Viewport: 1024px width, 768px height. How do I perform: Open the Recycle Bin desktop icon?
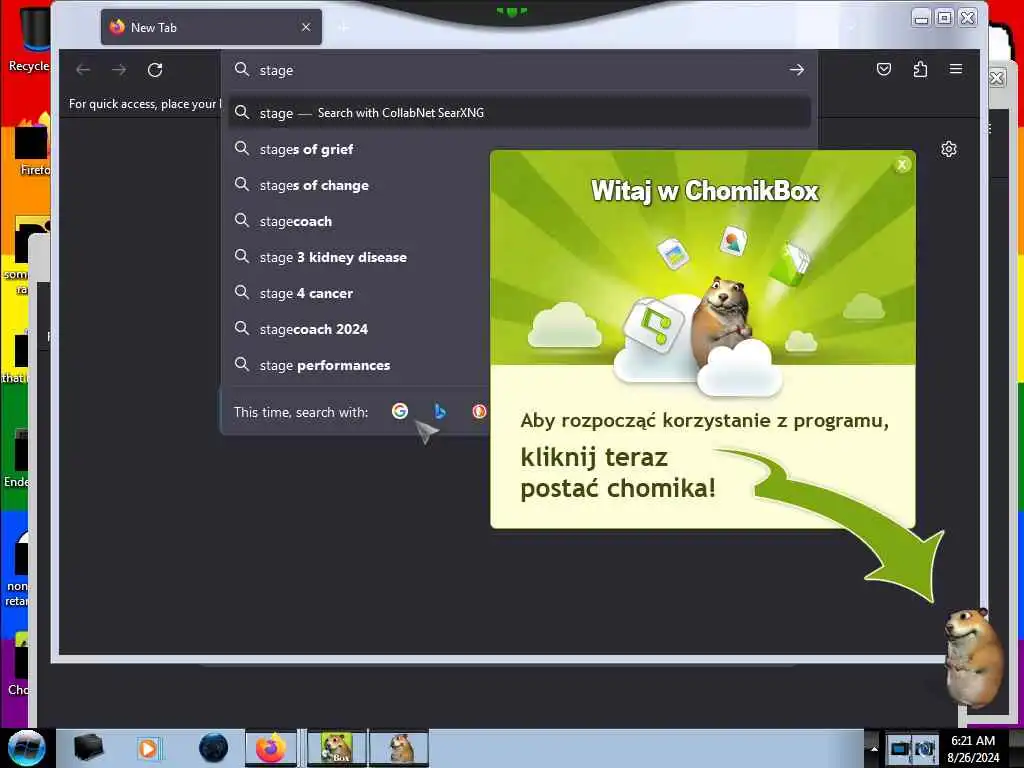click(x=28, y=39)
